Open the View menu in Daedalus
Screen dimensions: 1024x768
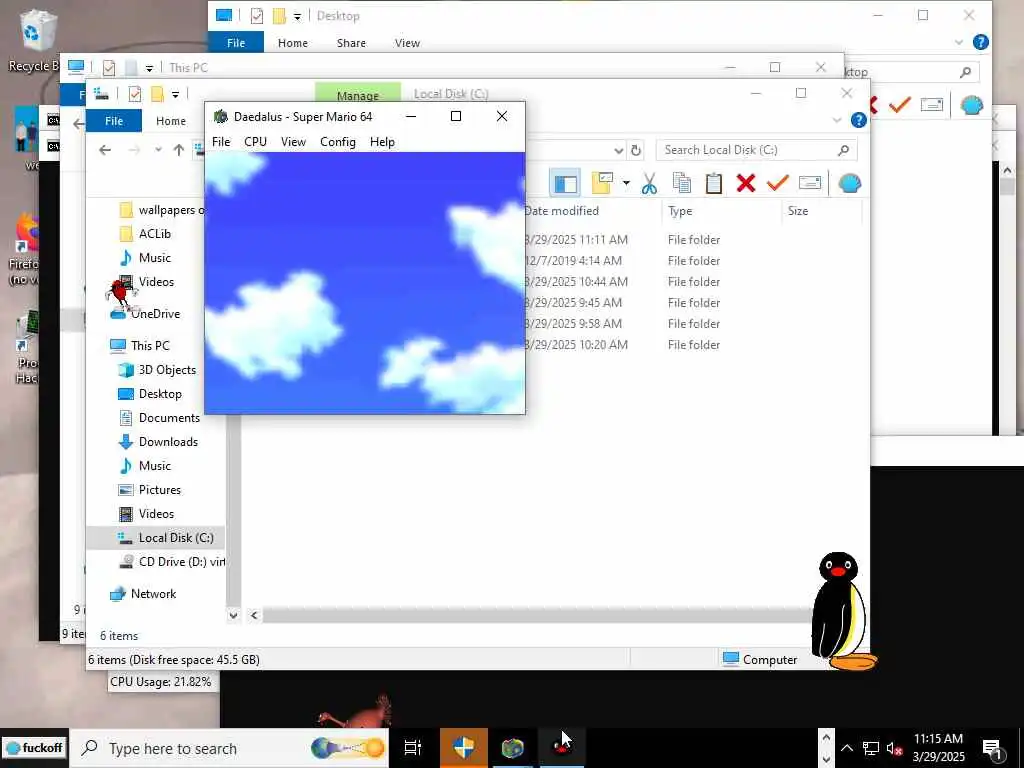293,142
